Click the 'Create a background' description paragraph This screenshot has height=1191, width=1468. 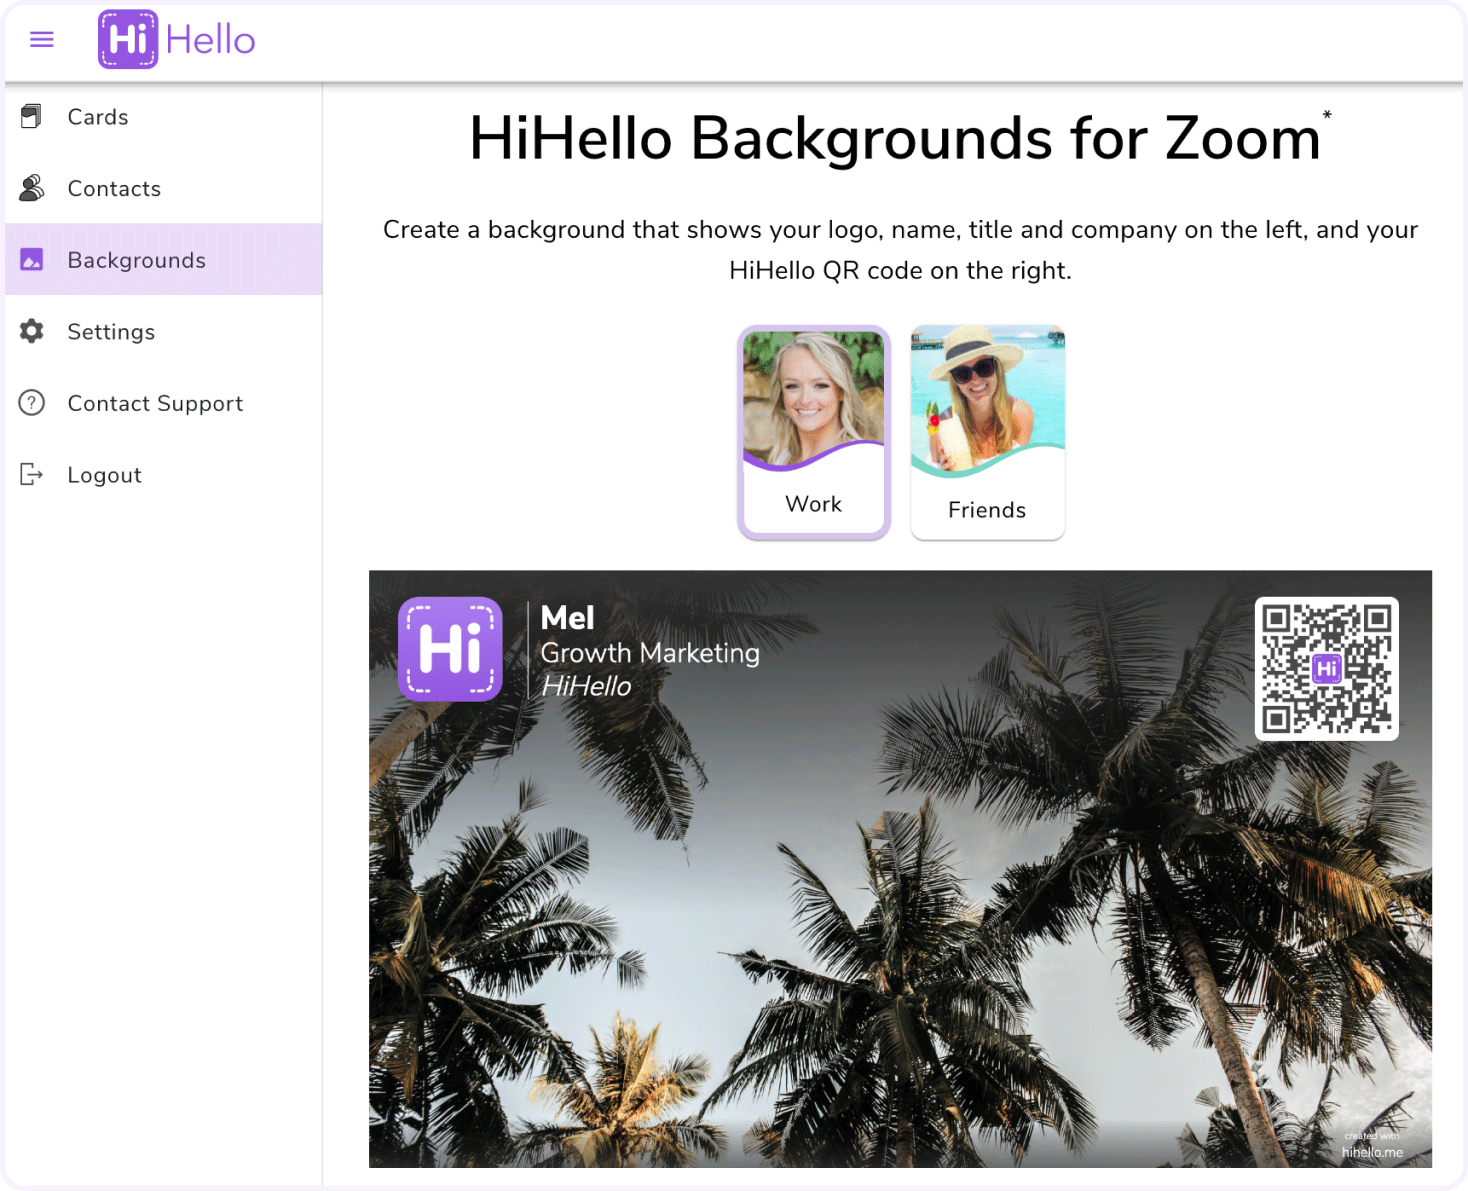pos(900,250)
